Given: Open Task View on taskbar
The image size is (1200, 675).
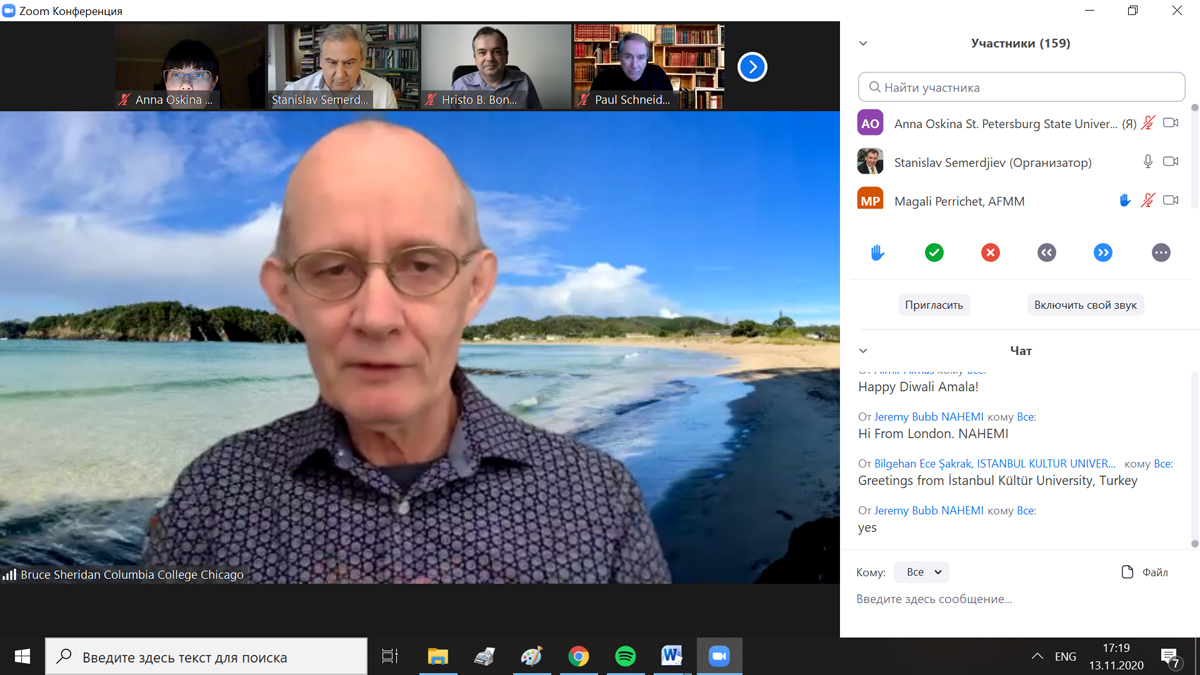Looking at the screenshot, I should [390, 656].
